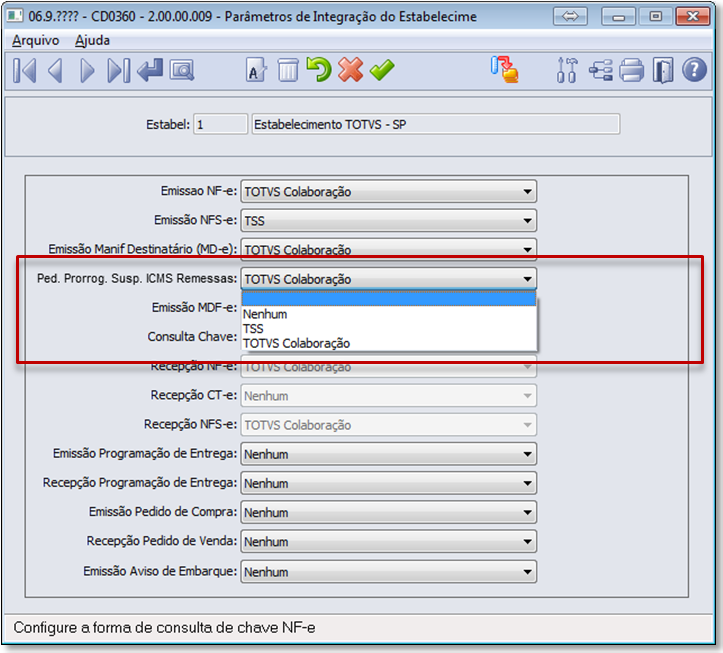Click the Estabel code field
The width and height of the screenshot is (723, 653).
[220, 125]
